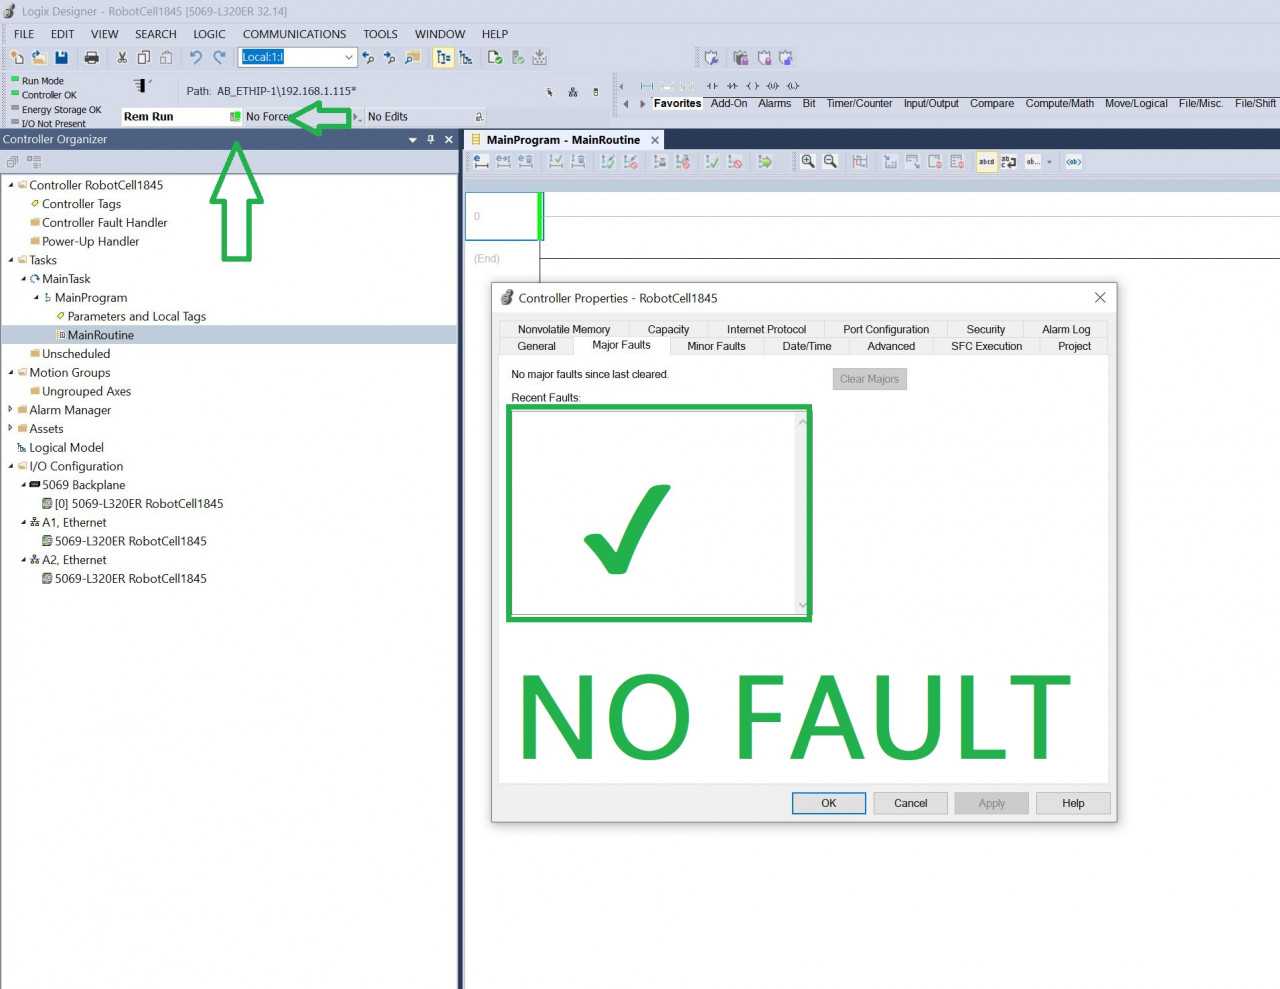
Task: Open the New project icon
Action: (17, 58)
